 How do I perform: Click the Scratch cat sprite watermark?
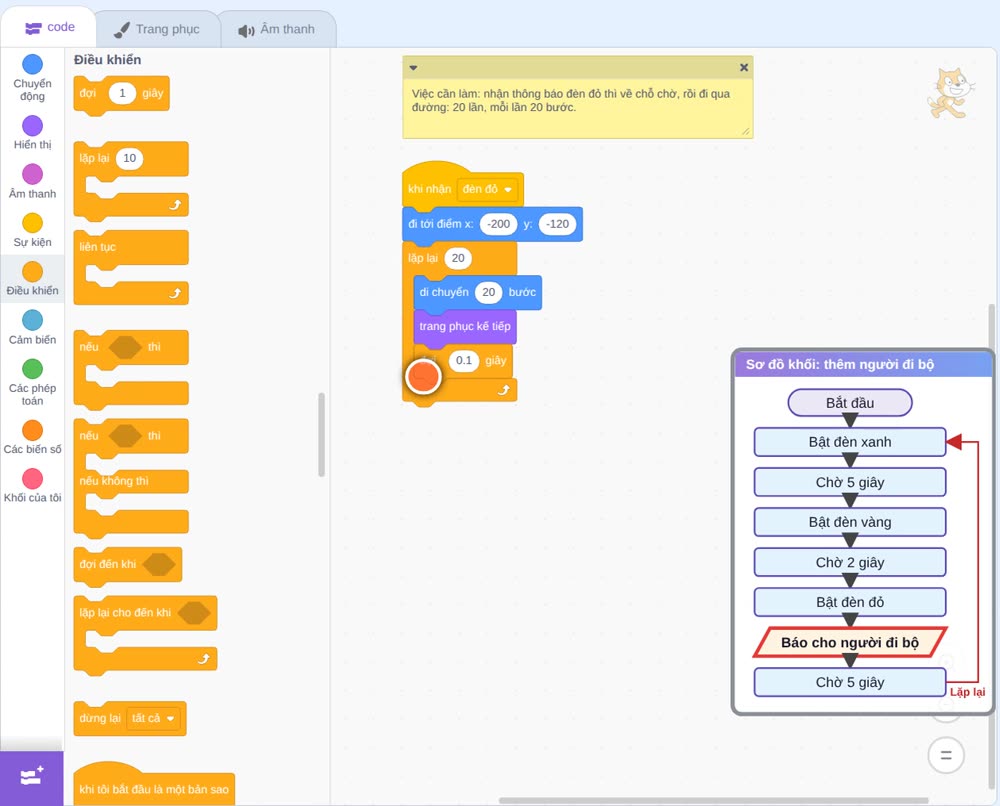[951, 93]
